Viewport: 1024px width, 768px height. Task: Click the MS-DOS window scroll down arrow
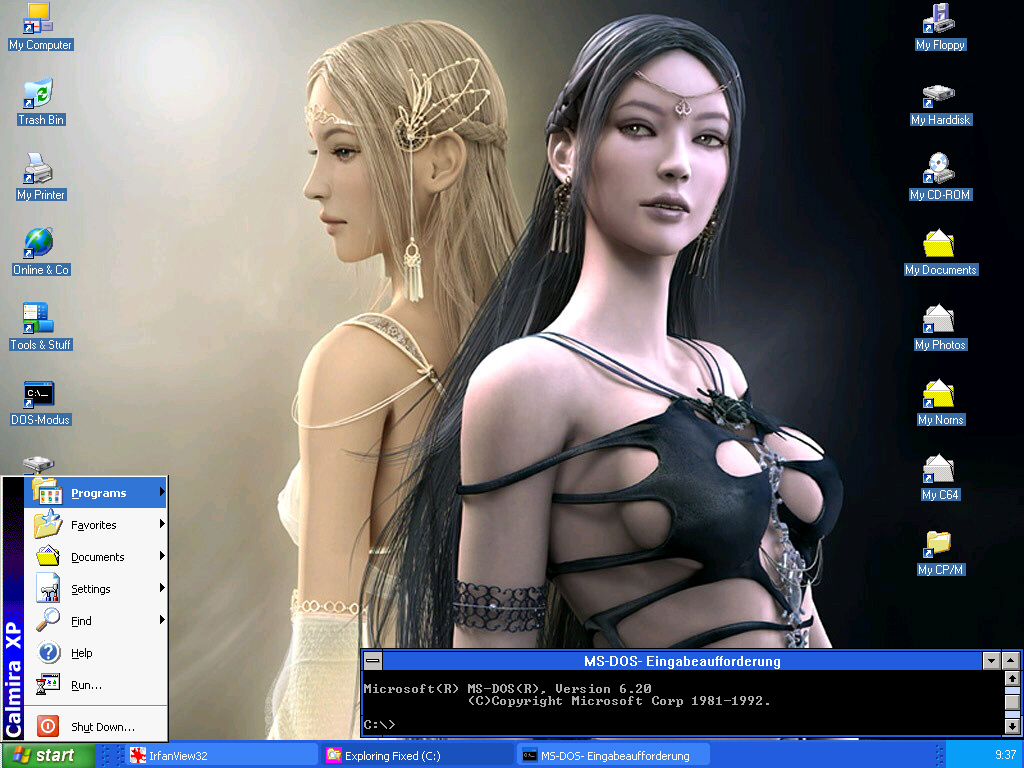point(1012,726)
